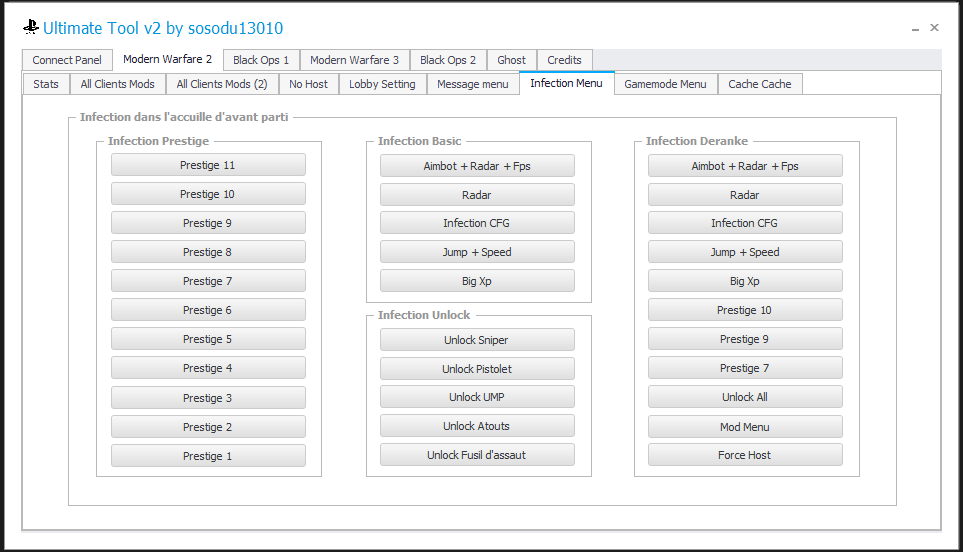This screenshot has height=552, width=963.
Task: Select the Prestige 1 button
Action: pyautogui.click(x=208, y=456)
